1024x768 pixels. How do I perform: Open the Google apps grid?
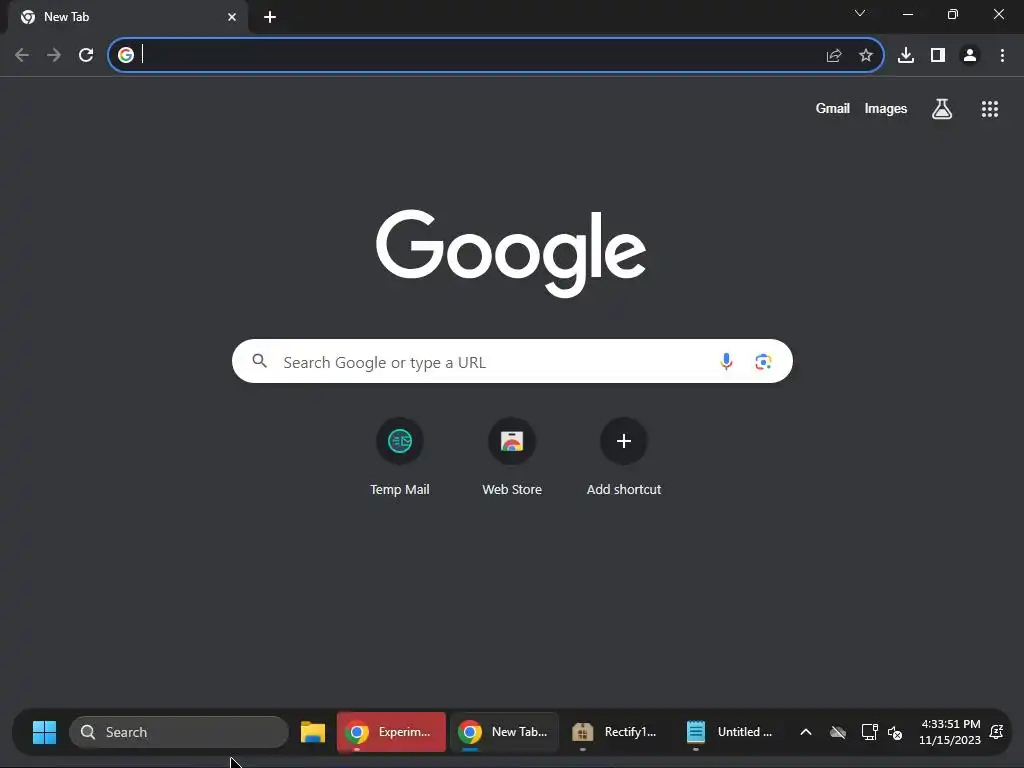point(990,109)
